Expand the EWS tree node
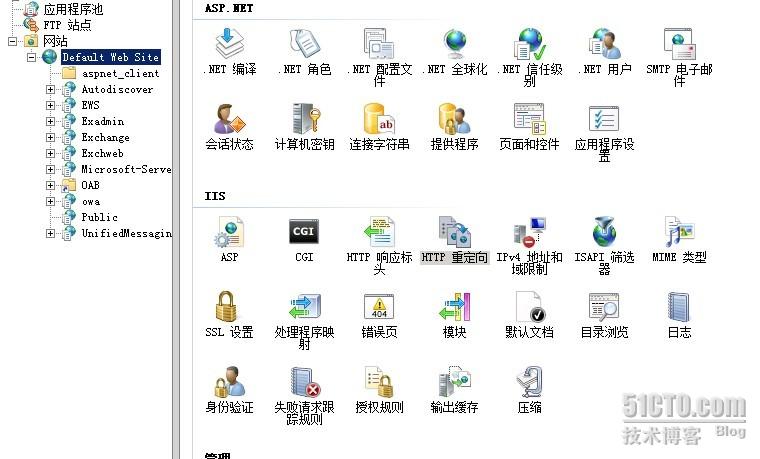This screenshot has width=760, height=459. pos(50,105)
